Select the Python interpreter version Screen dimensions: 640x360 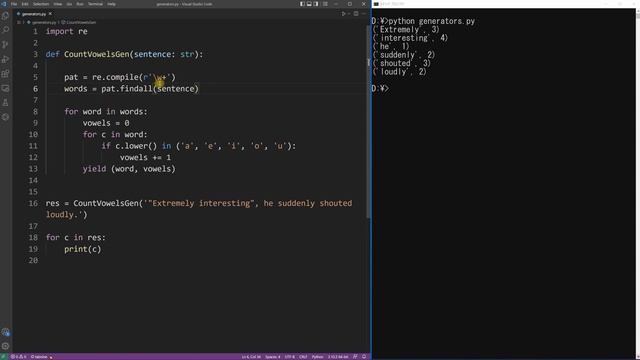[338, 357]
